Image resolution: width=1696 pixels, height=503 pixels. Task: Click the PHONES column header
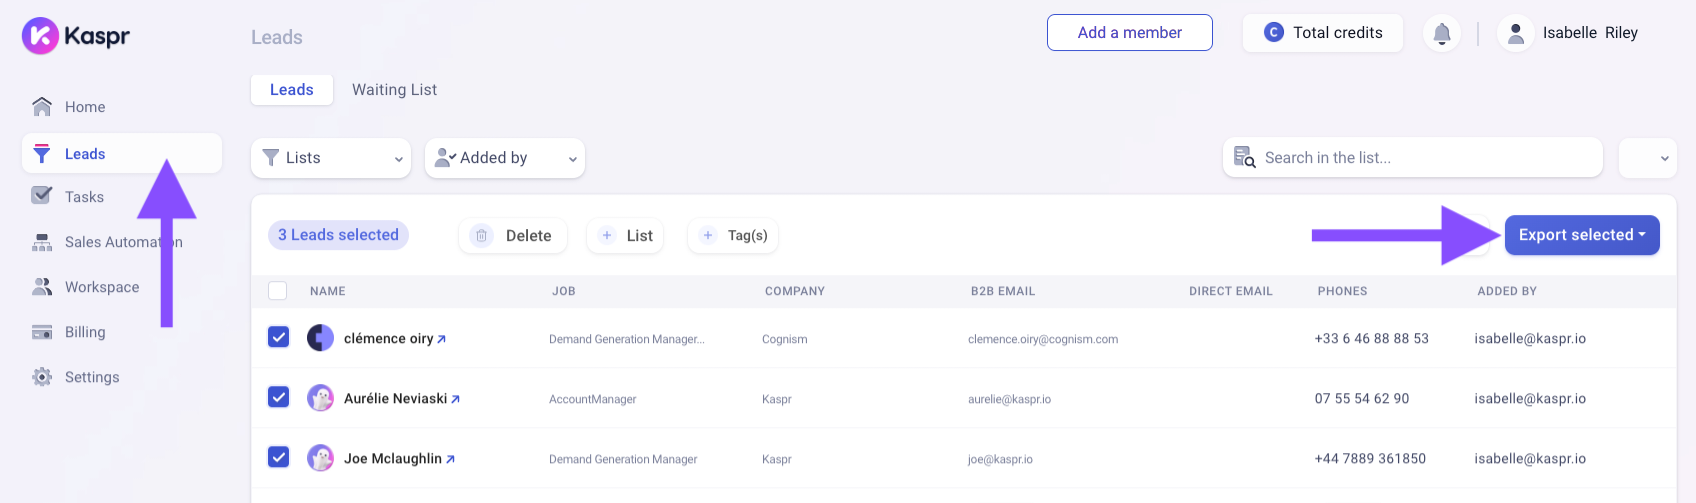(1342, 291)
